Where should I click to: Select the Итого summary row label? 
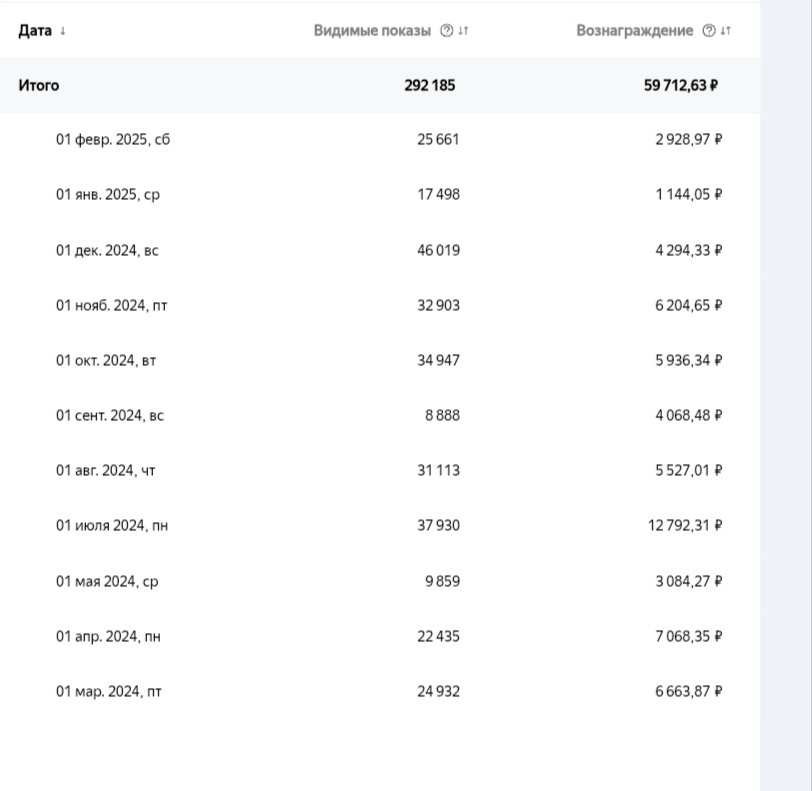[39, 86]
